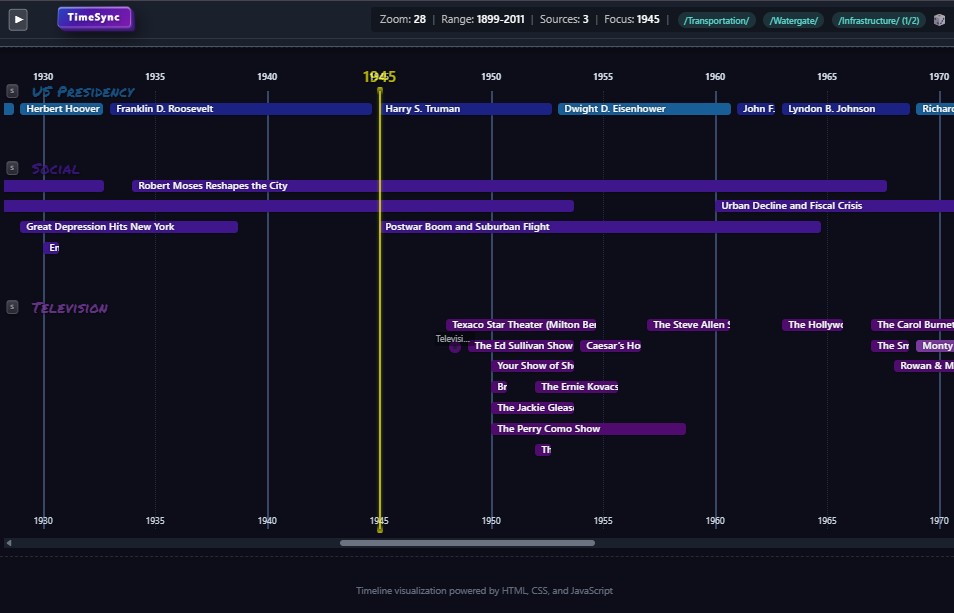Image resolution: width=954 pixels, height=613 pixels.
Task: Start timeline playback with the play button
Action: point(18,19)
